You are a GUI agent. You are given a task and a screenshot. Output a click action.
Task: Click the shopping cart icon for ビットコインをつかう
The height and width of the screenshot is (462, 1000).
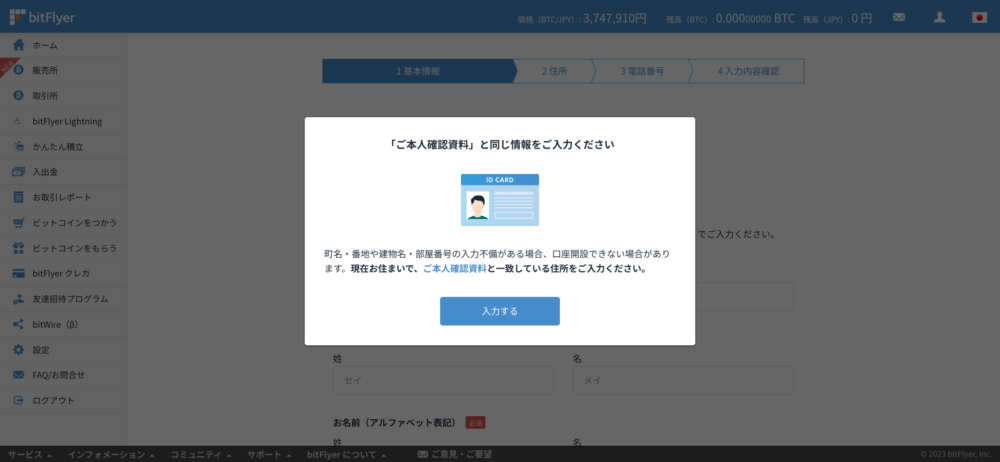(18, 222)
